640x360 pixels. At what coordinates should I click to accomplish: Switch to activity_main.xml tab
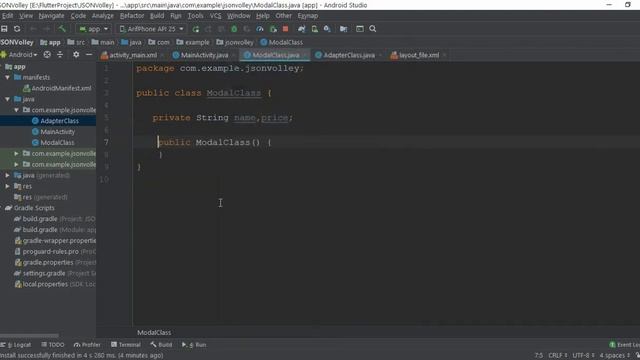(x=133, y=55)
